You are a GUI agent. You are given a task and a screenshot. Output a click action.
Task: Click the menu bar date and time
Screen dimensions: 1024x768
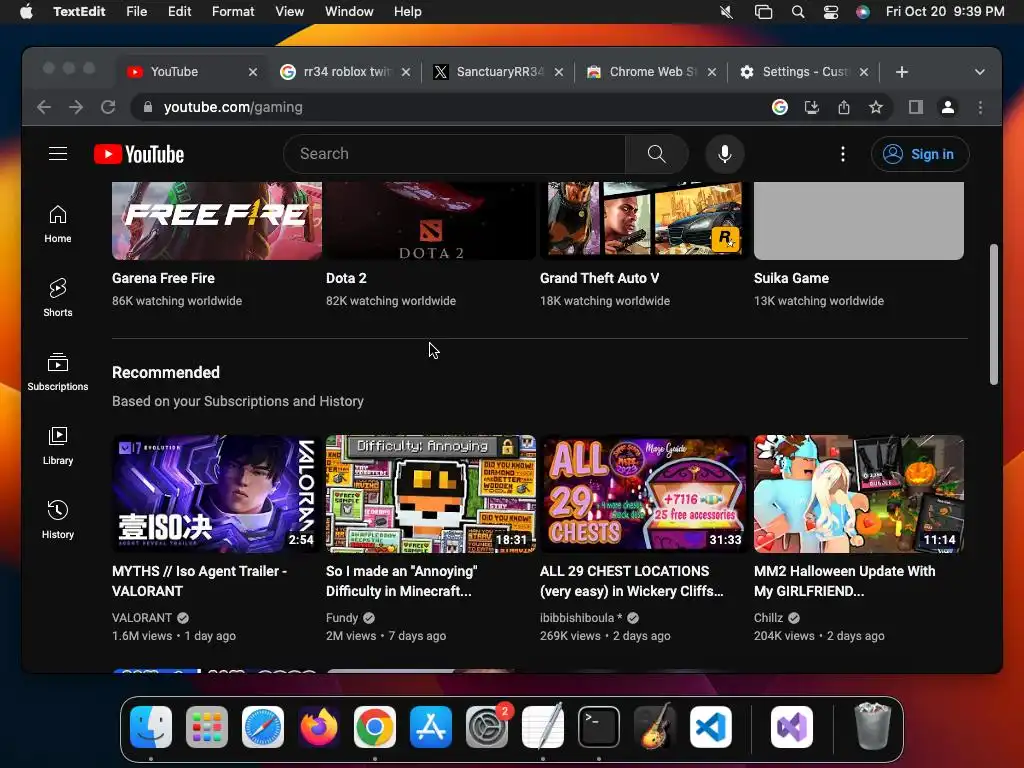(945, 12)
